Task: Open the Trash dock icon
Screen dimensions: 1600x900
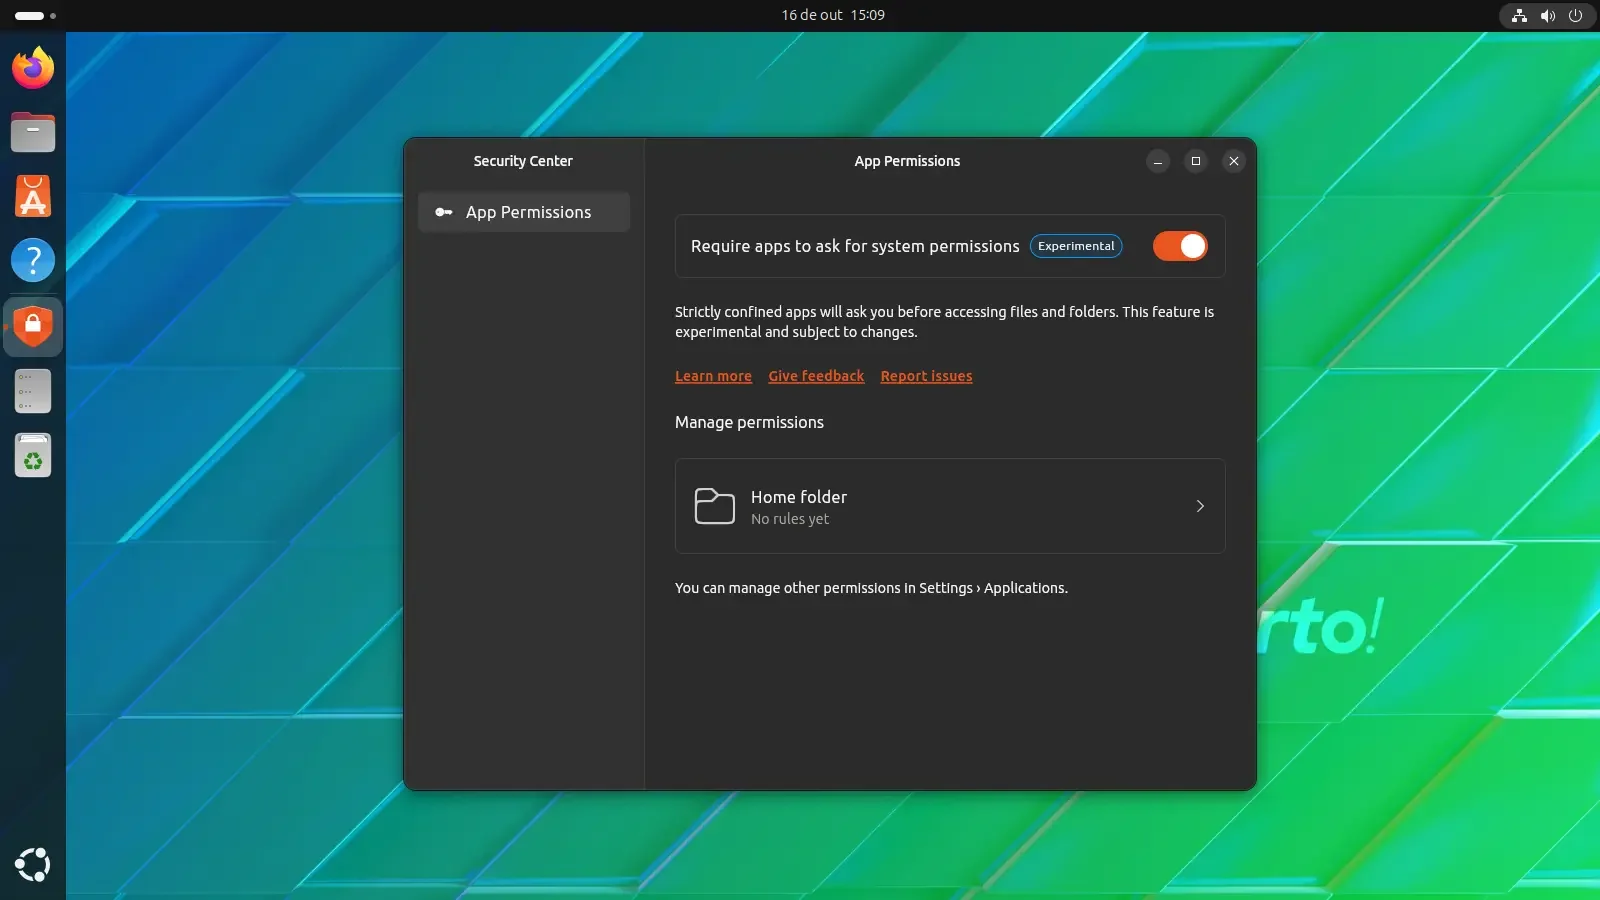Action: (33, 456)
